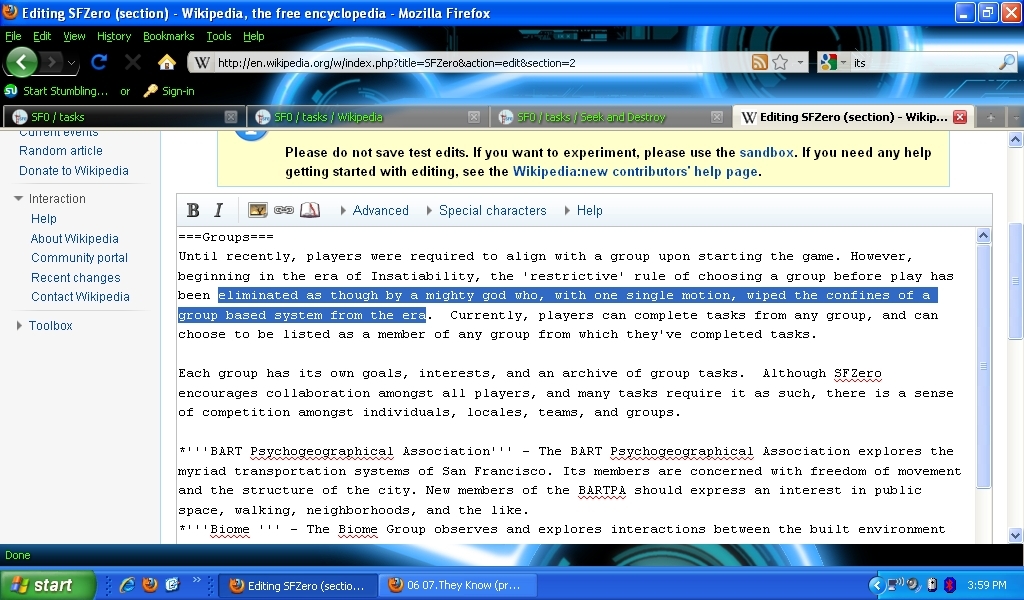Switch to the 'SF0 / tasks' tab
This screenshot has width=1024, height=600.
(122, 117)
